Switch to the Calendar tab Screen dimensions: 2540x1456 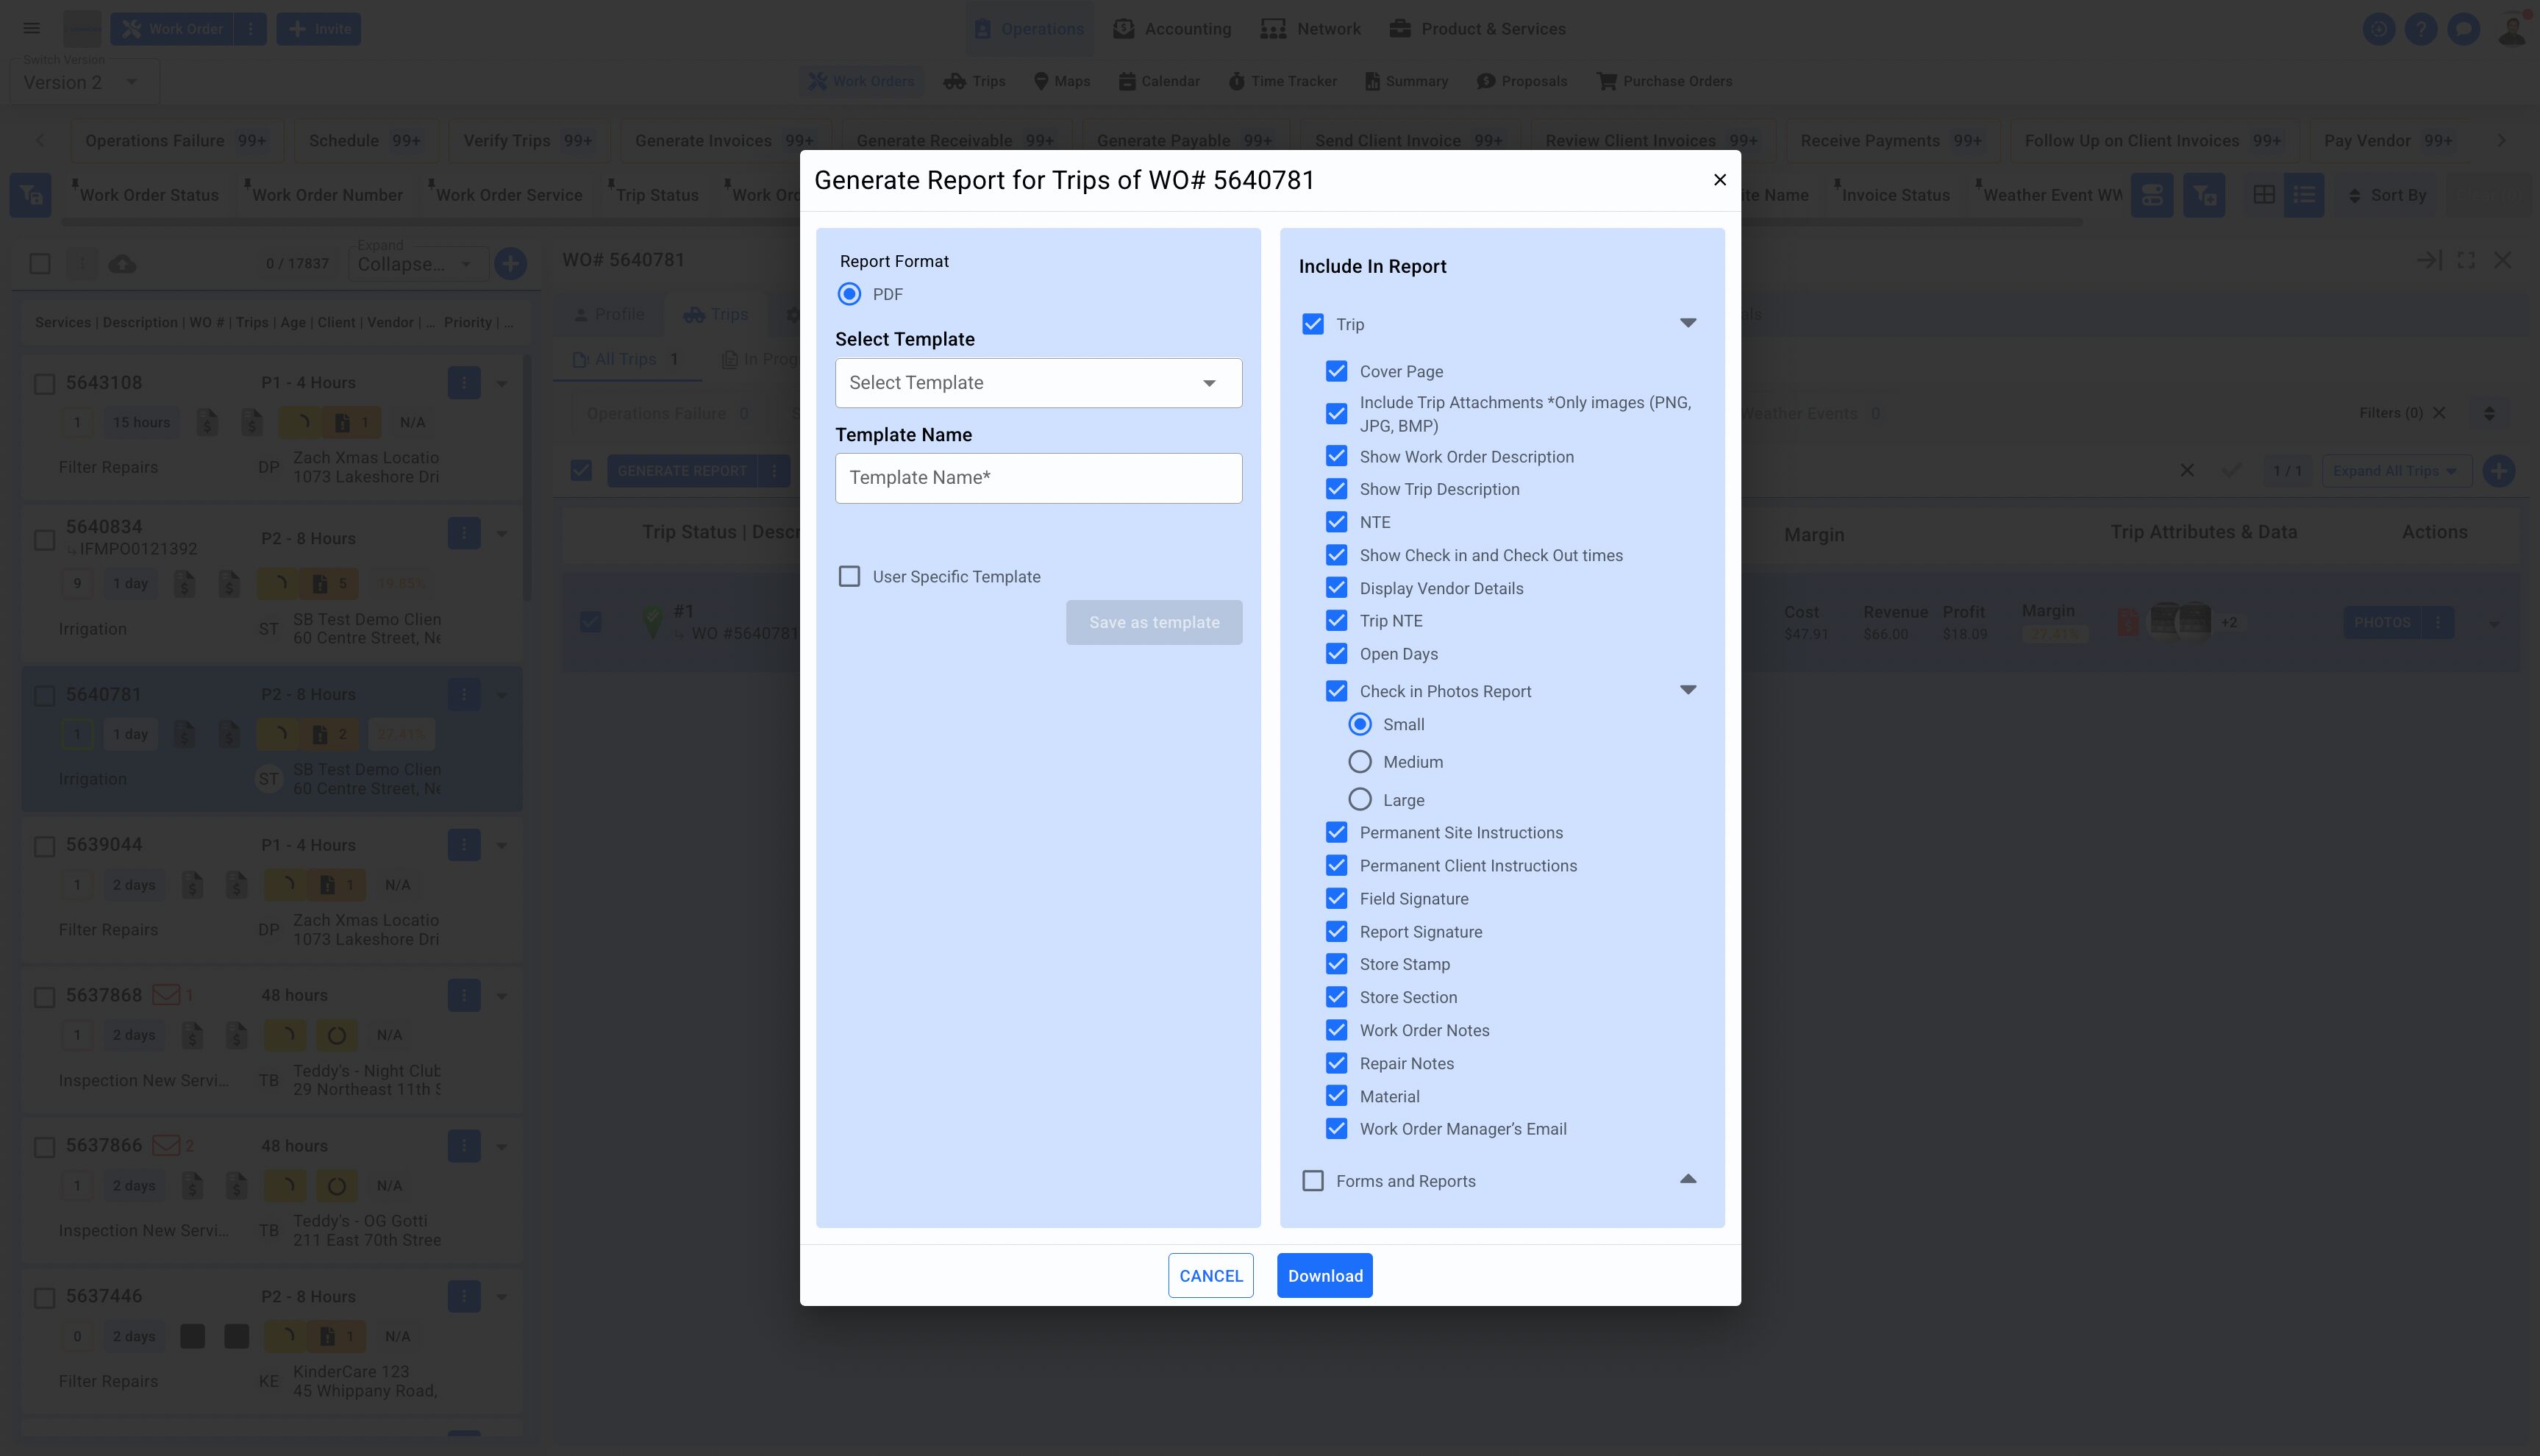click(x=1158, y=81)
